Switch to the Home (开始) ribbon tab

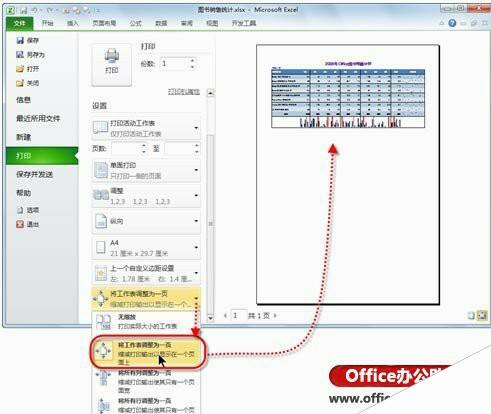tap(48, 23)
